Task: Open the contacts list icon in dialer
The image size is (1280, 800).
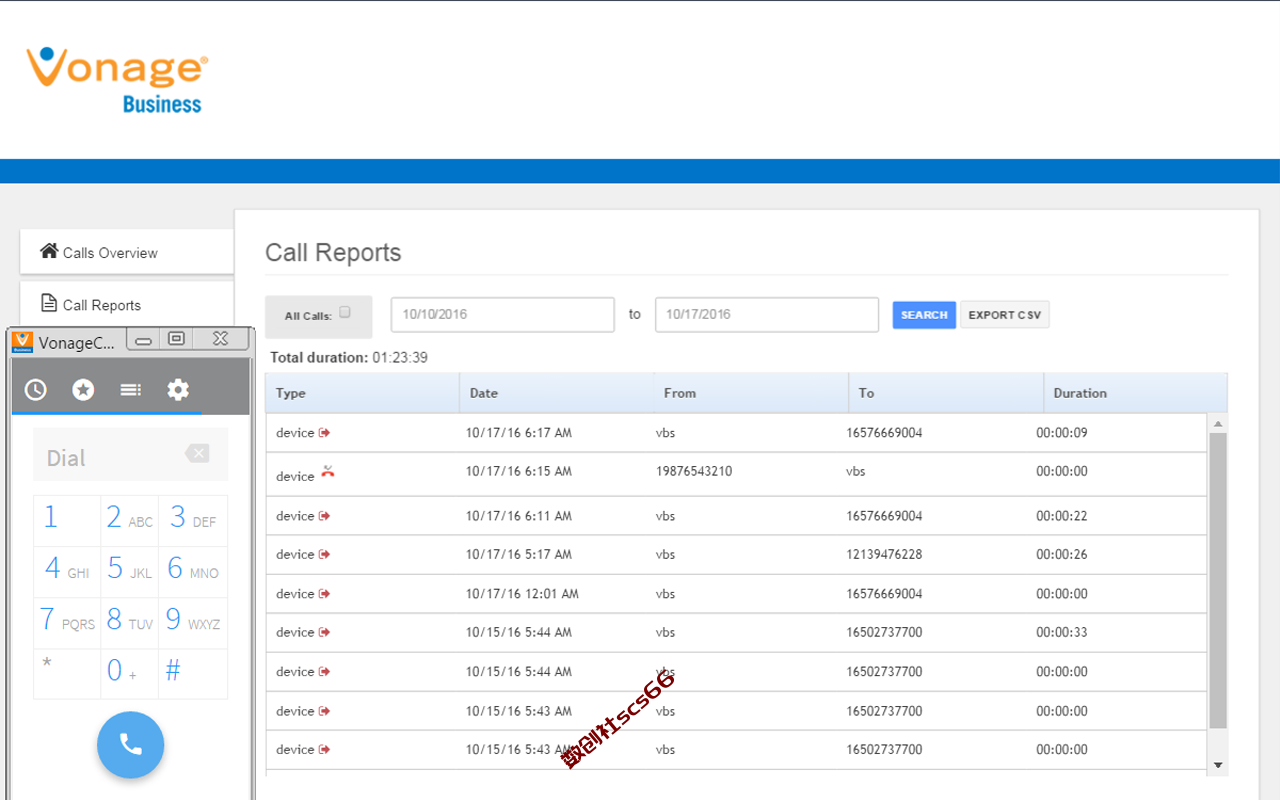Action: [131, 390]
